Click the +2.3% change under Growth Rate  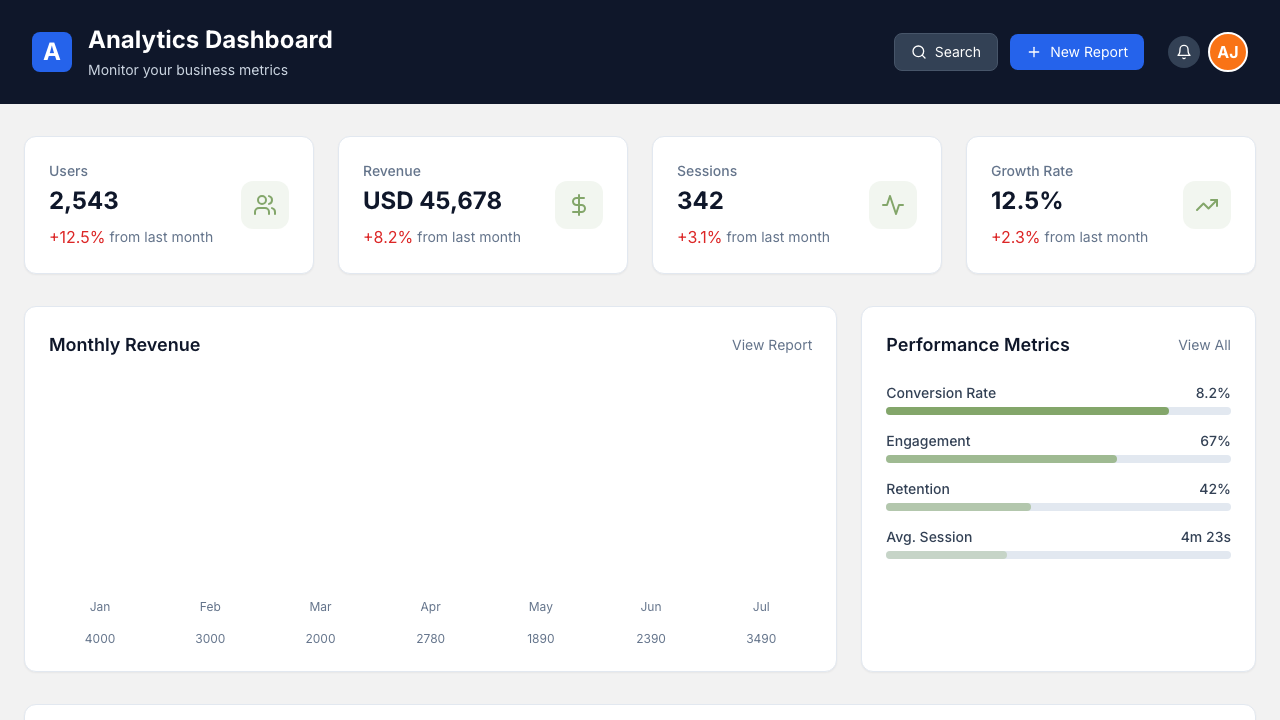click(1015, 237)
